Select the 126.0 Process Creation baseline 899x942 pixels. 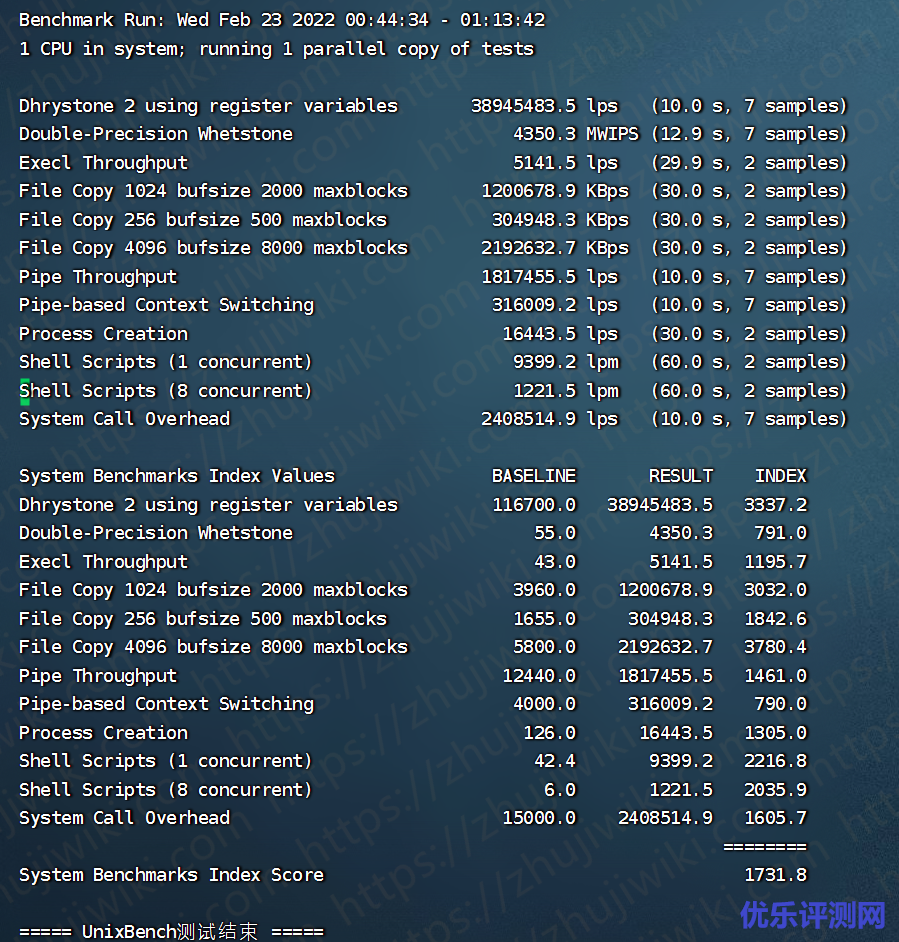549,734
